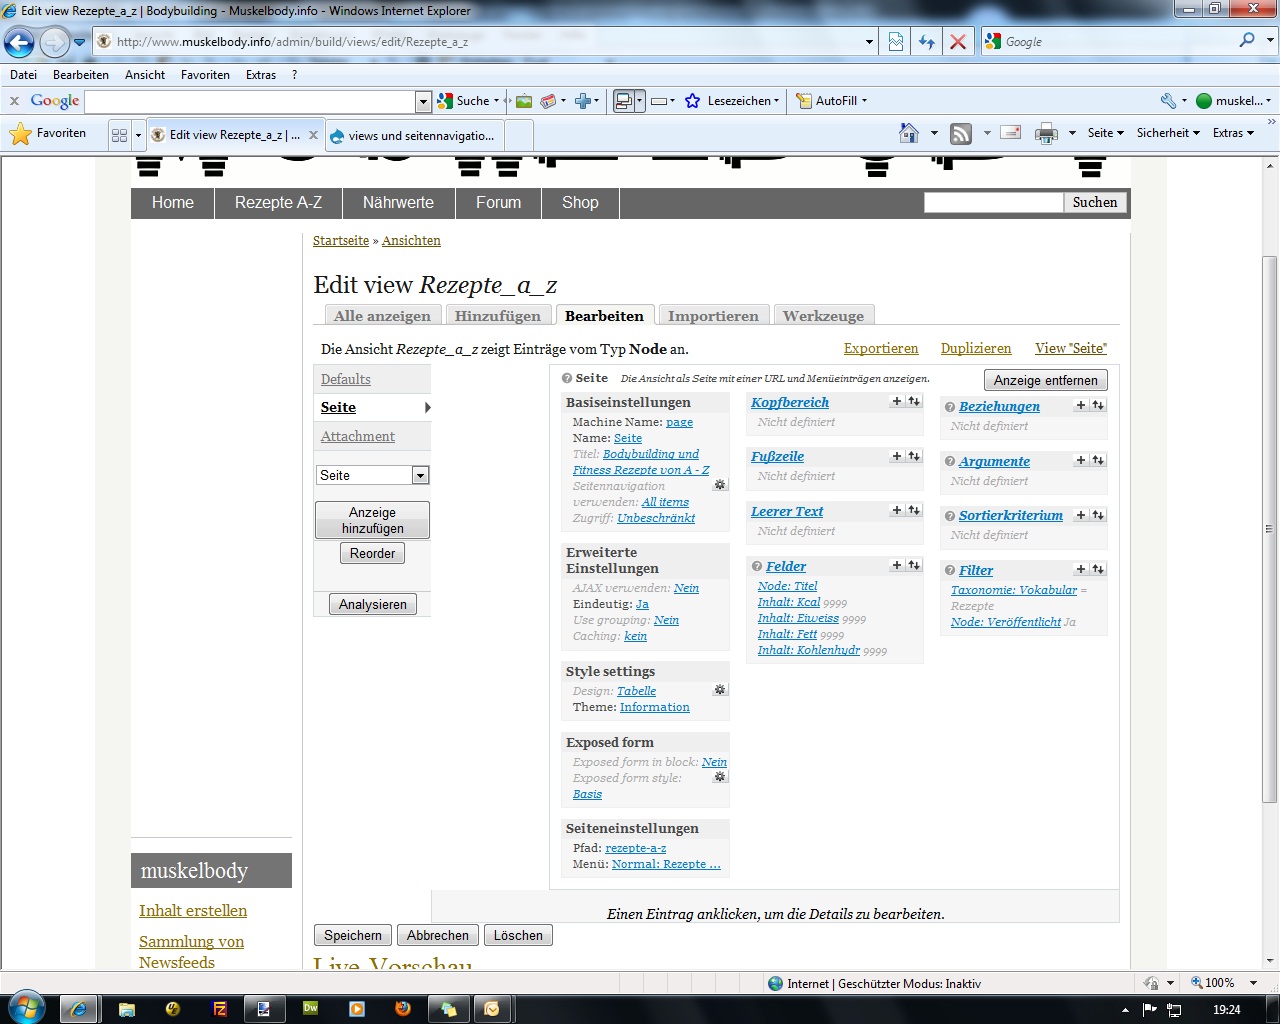Click the Internet Explorer home icon
The height and width of the screenshot is (1024, 1280).
(908, 133)
